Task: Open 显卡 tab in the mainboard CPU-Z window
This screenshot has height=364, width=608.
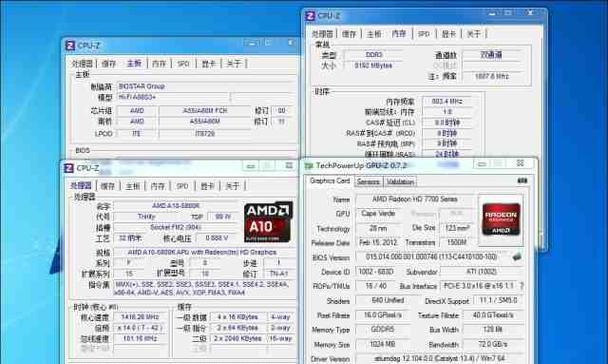Action: (x=209, y=64)
